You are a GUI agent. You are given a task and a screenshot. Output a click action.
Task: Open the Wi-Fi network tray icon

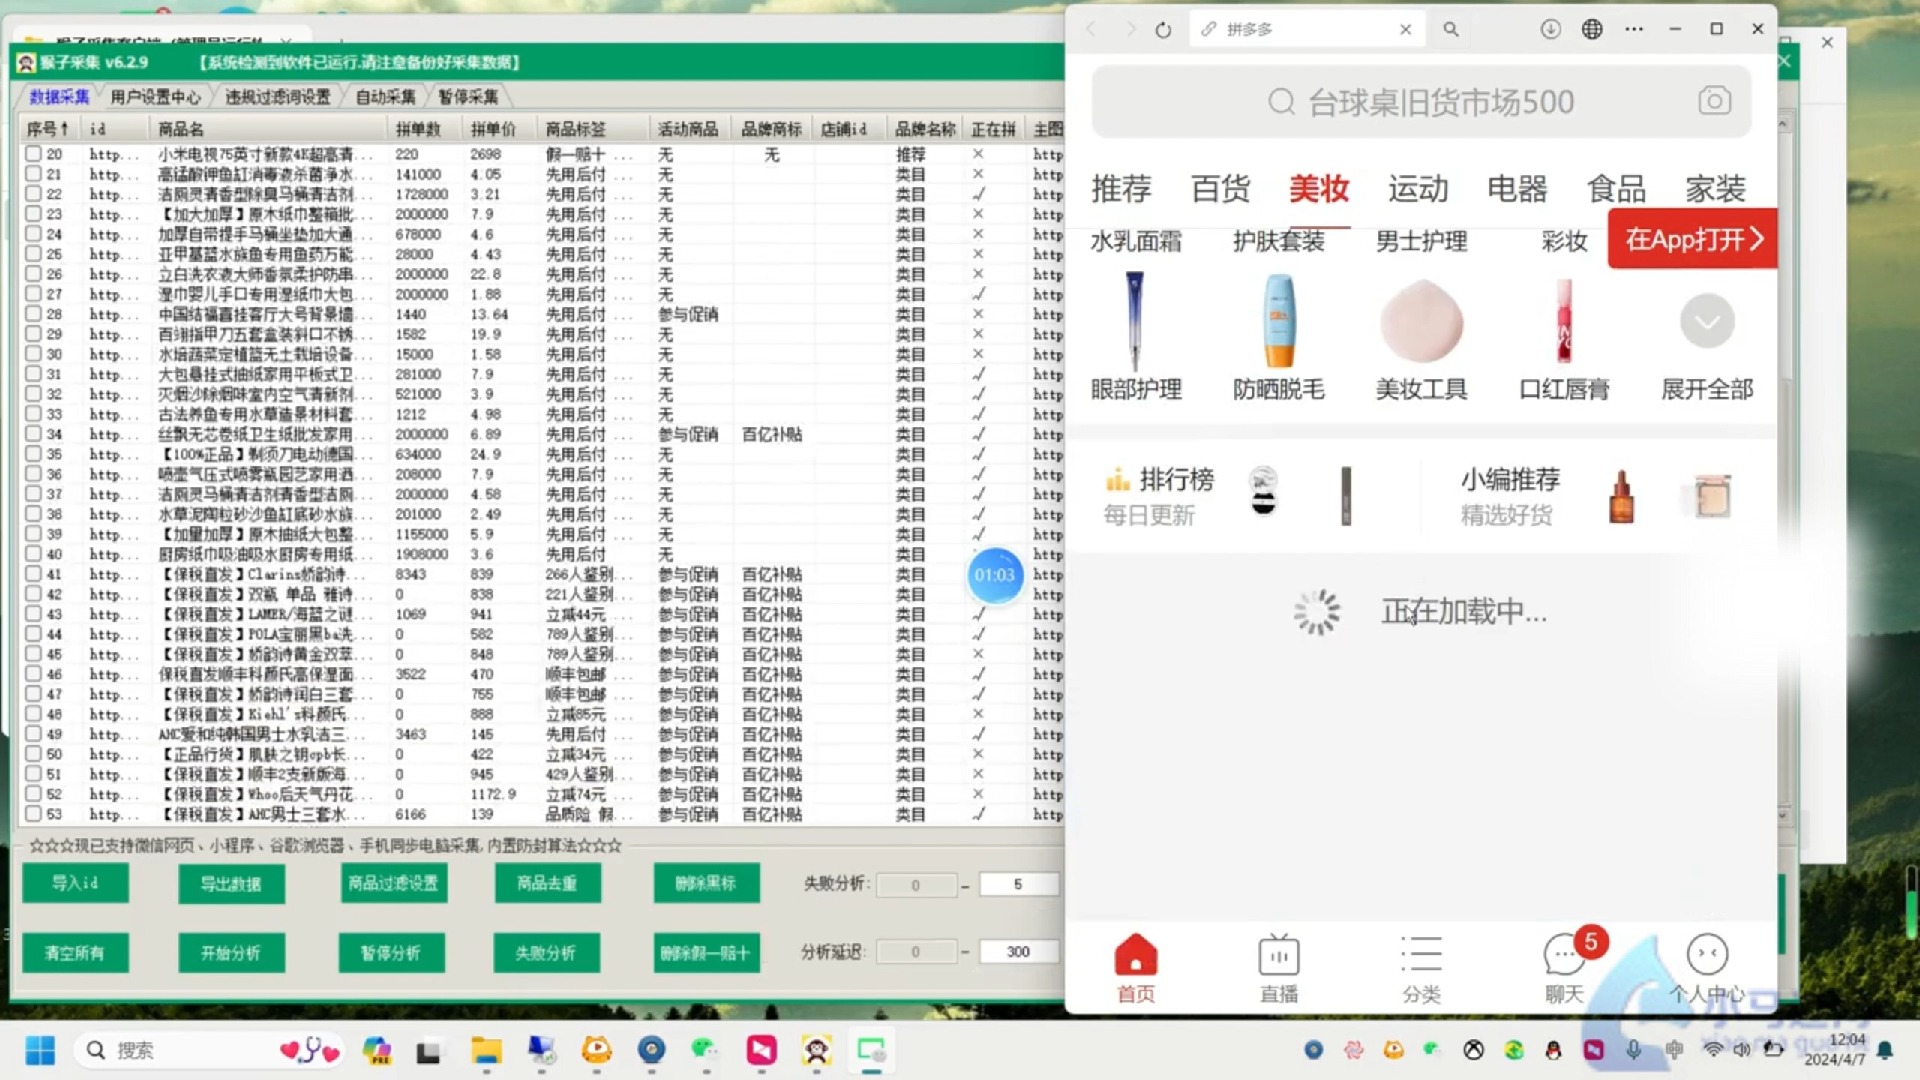click(x=1713, y=1050)
